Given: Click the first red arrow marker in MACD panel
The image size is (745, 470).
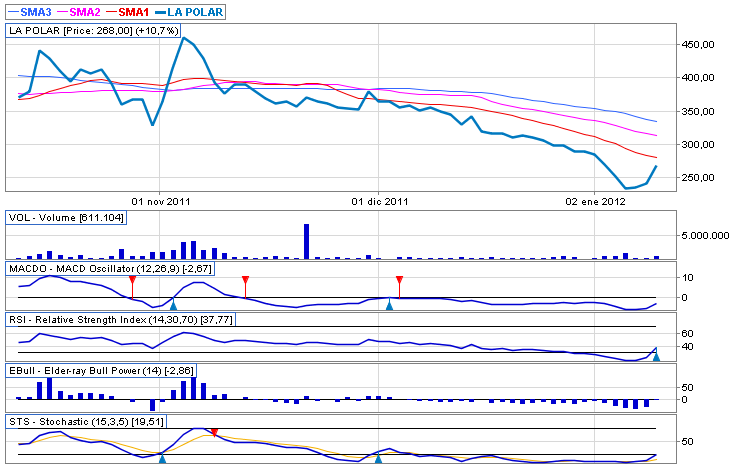Looking at the screenshot, I should (132, 281).
